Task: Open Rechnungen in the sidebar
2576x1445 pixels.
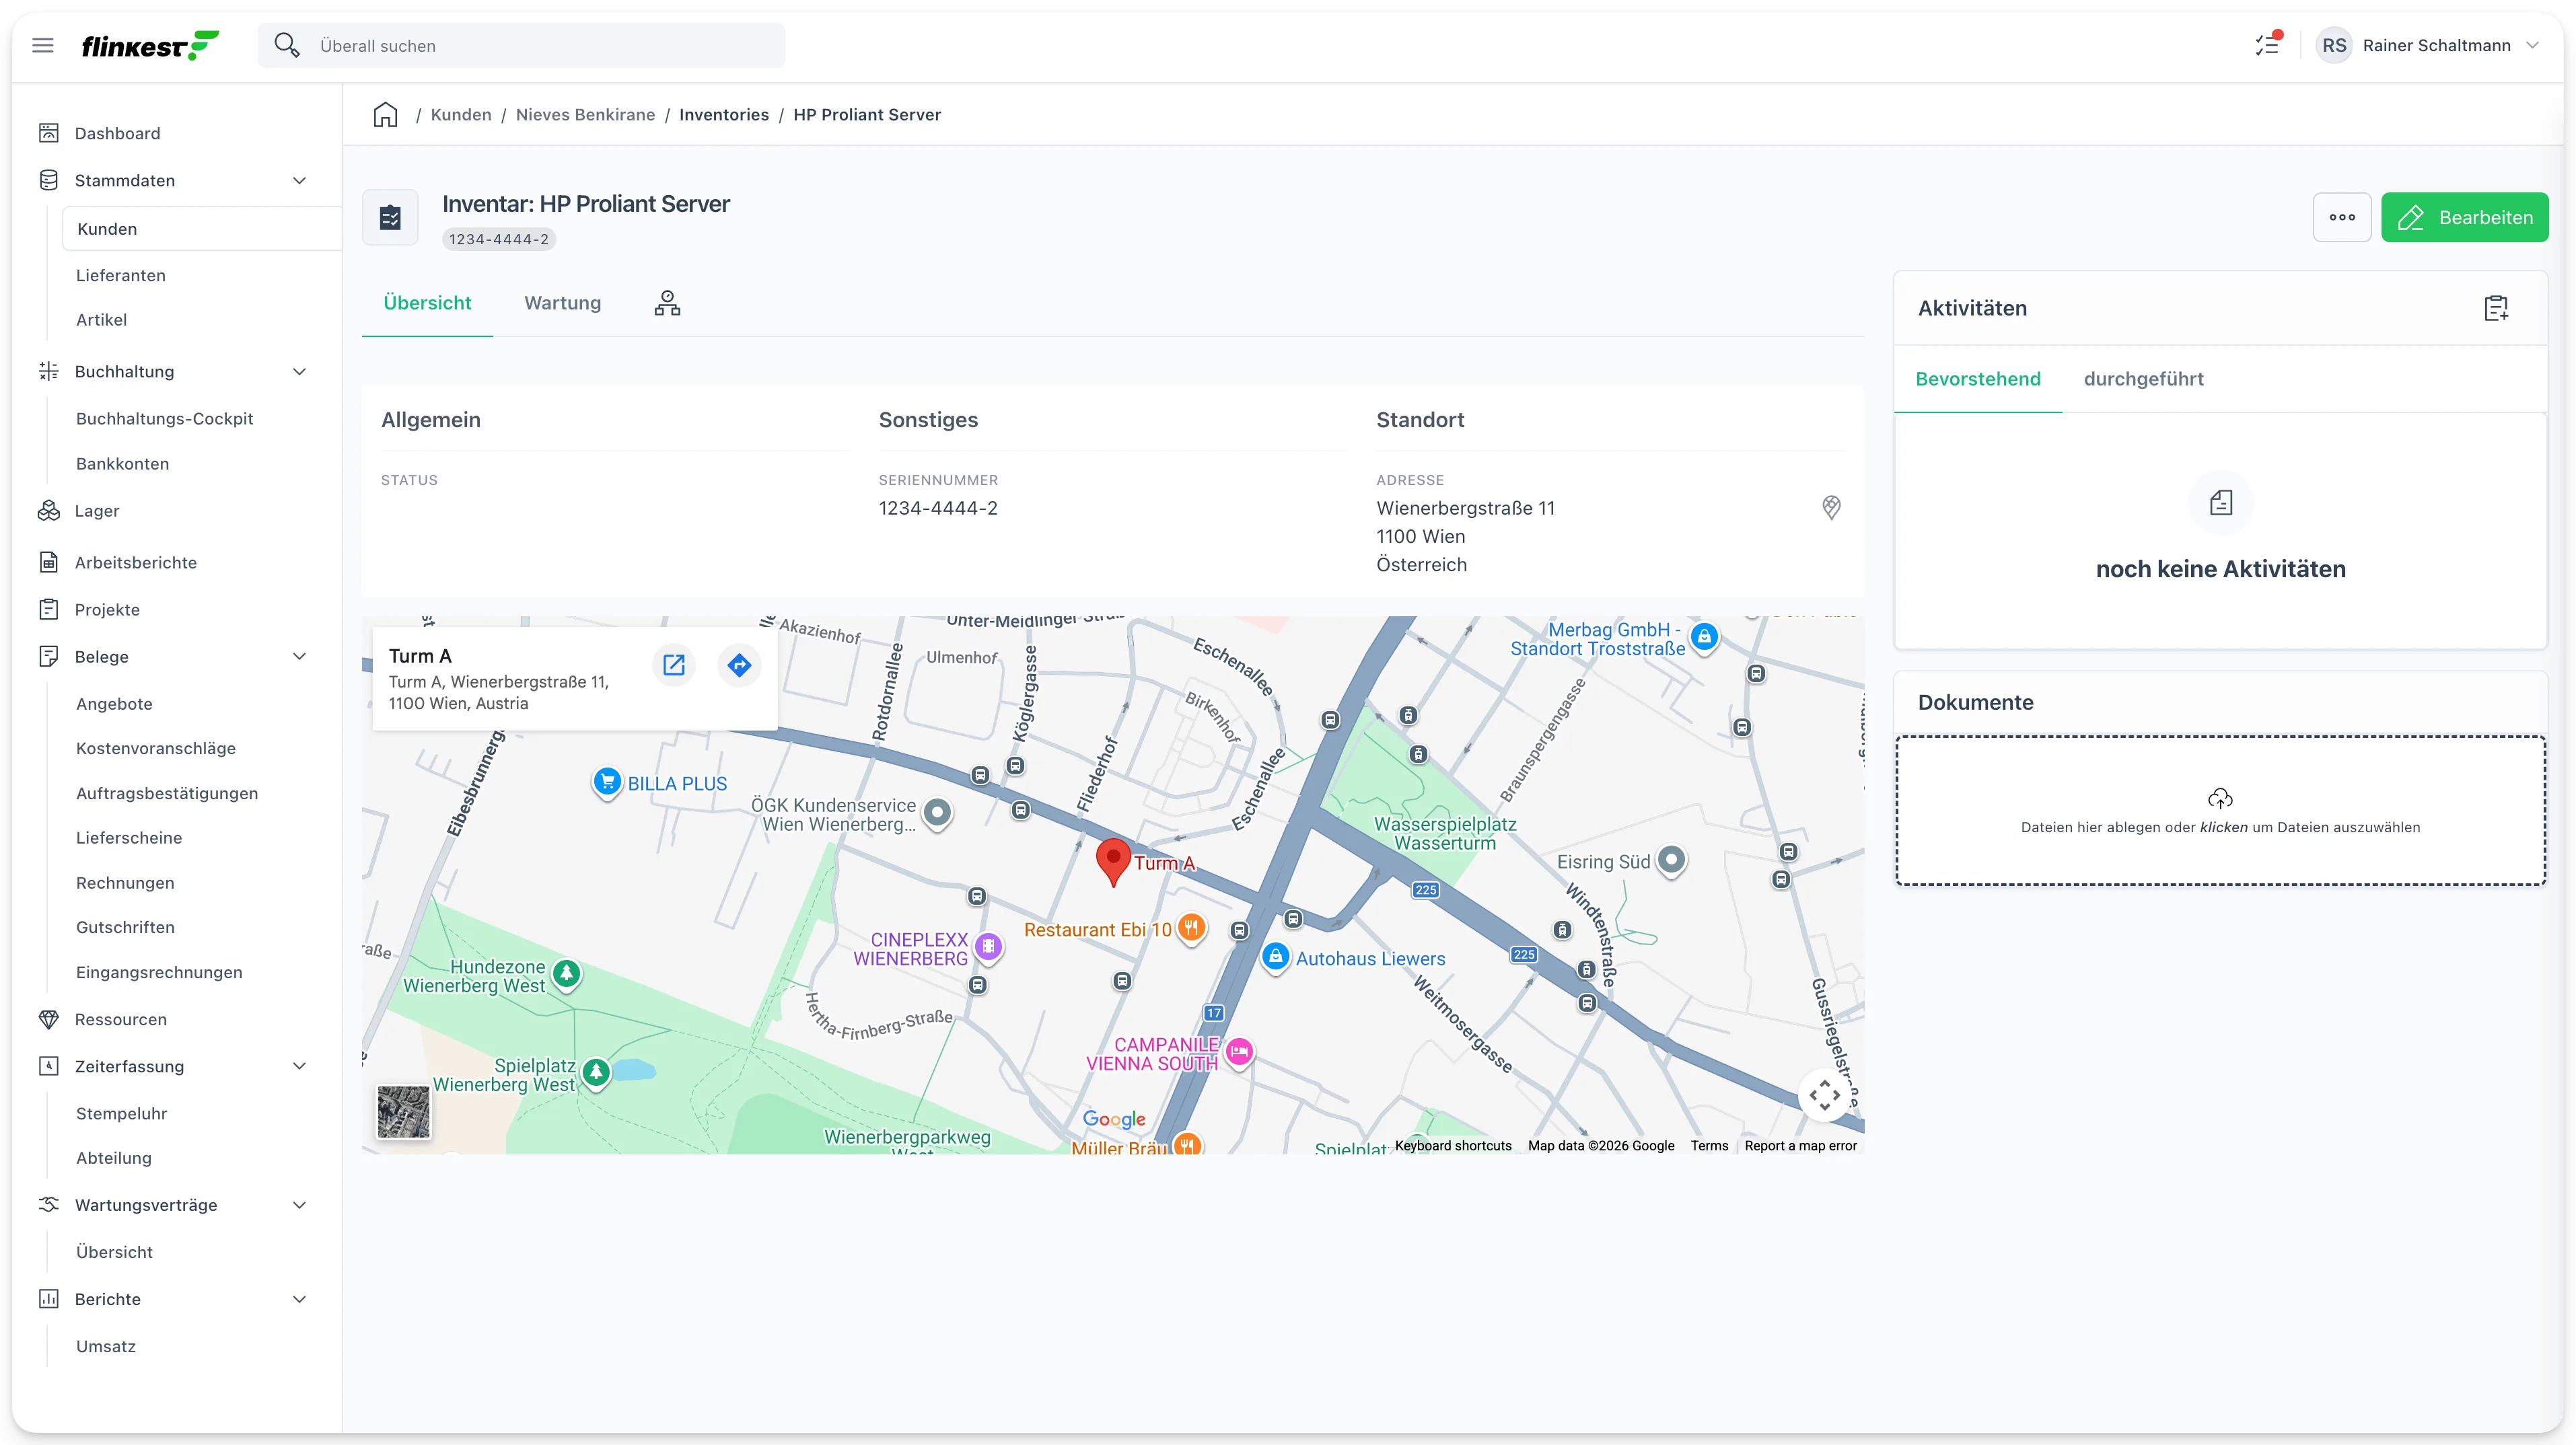Action: tap(125, 883)
